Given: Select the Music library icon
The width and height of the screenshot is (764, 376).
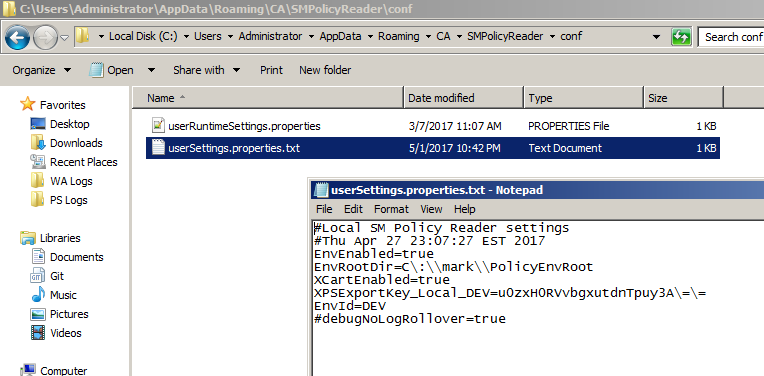Looking at the screenshot, I should [x=38, y=295].
